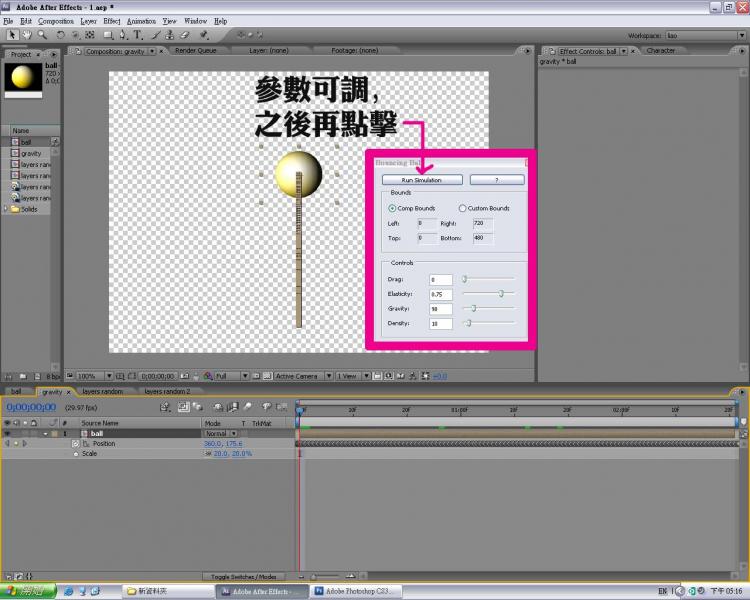Select the Hand tool in the toolbar
Viewport: 750px width, 600px height.
coord(27,35)
